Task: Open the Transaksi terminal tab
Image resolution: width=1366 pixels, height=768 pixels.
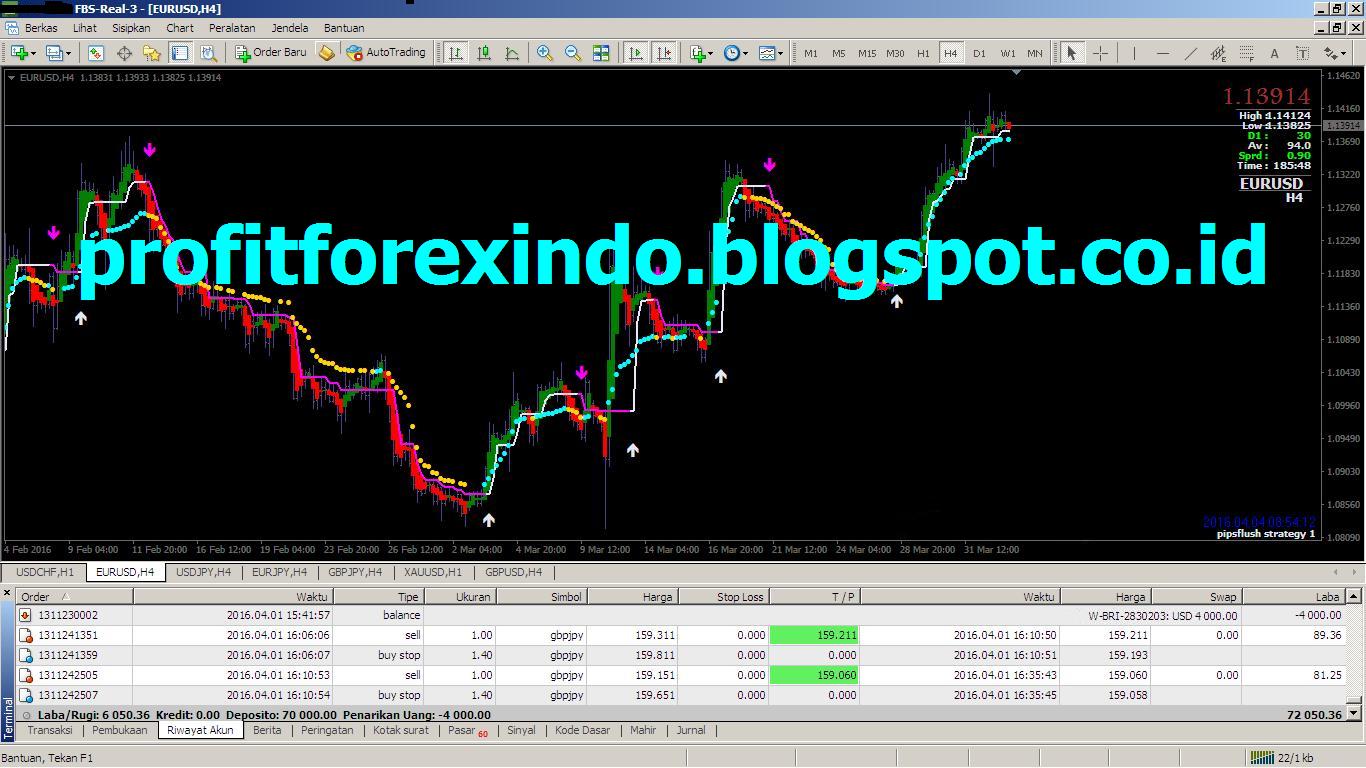Action: click(x=50, y=730)
